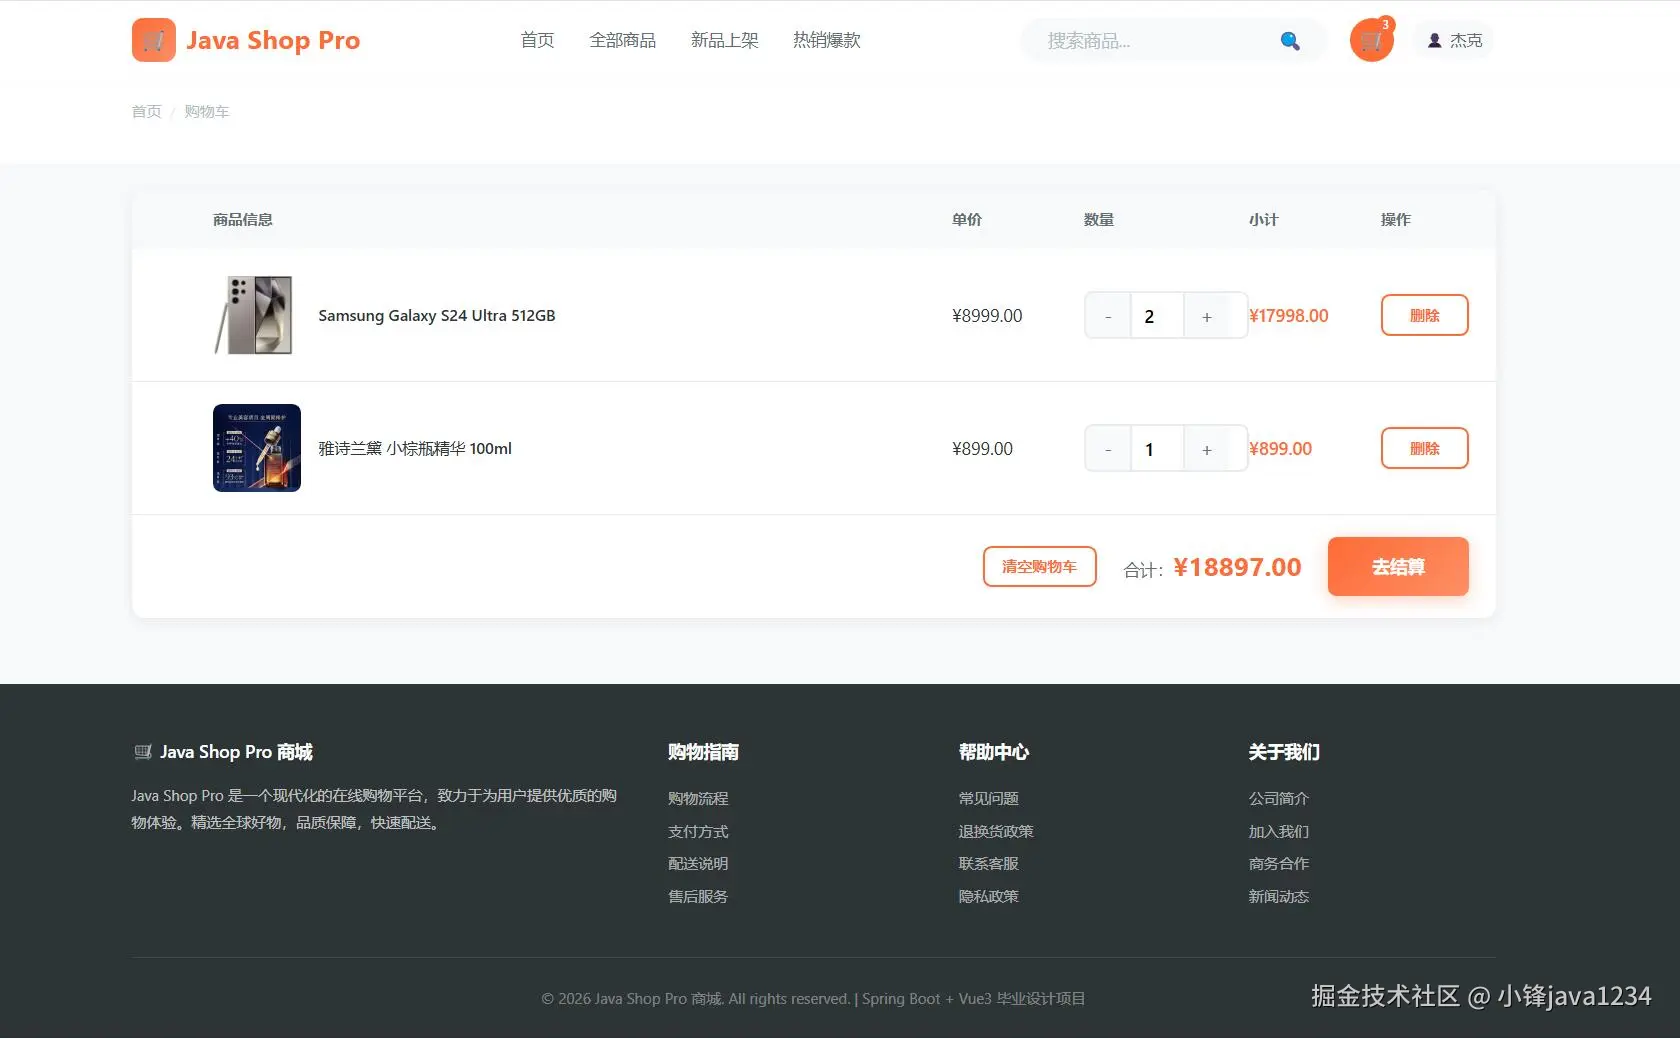Open 全部商品 in the navigation bar
Image resolution: width=1680 pixels, height=1039 pixels.
[623, 40]
